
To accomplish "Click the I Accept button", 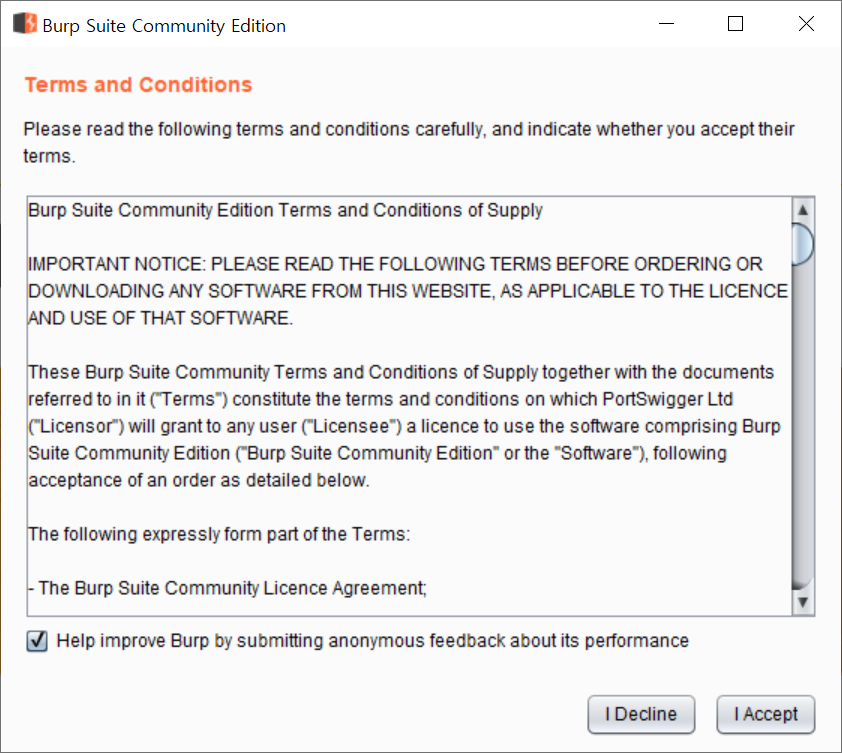I will 765,714.
